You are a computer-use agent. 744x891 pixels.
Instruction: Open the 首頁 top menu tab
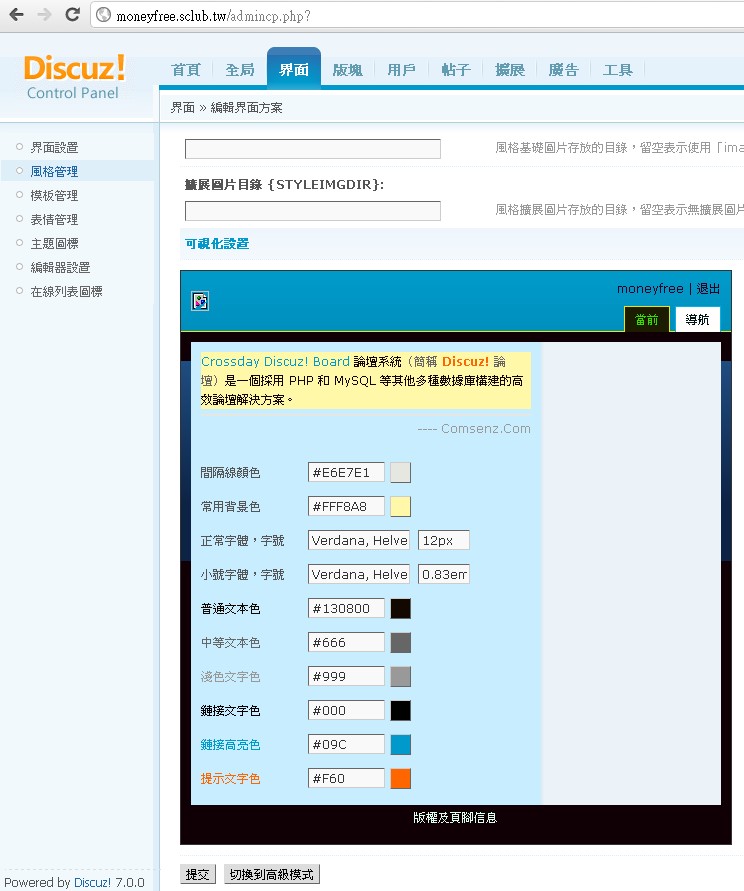186,70
